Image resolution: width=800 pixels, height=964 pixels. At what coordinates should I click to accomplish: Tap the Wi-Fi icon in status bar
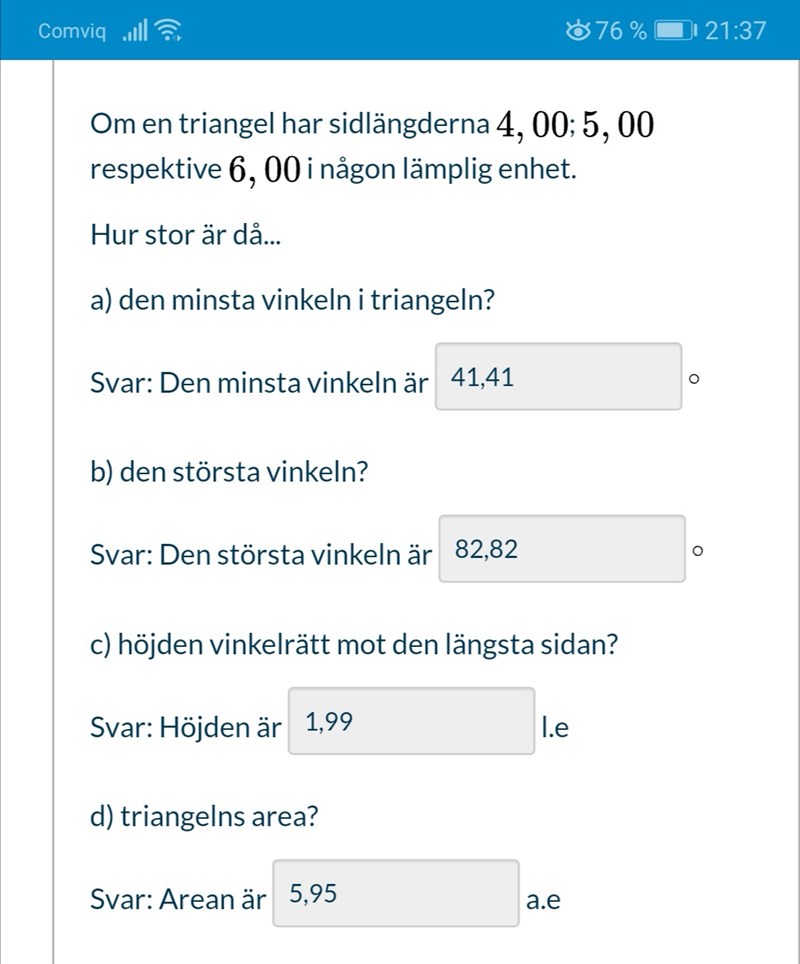(169, 32)
